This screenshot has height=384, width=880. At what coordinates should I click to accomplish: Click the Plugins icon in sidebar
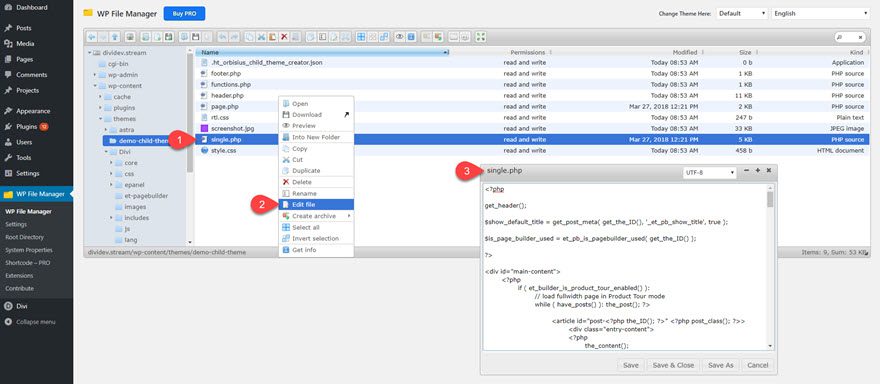pyautogui.click(x=8, y=127)
